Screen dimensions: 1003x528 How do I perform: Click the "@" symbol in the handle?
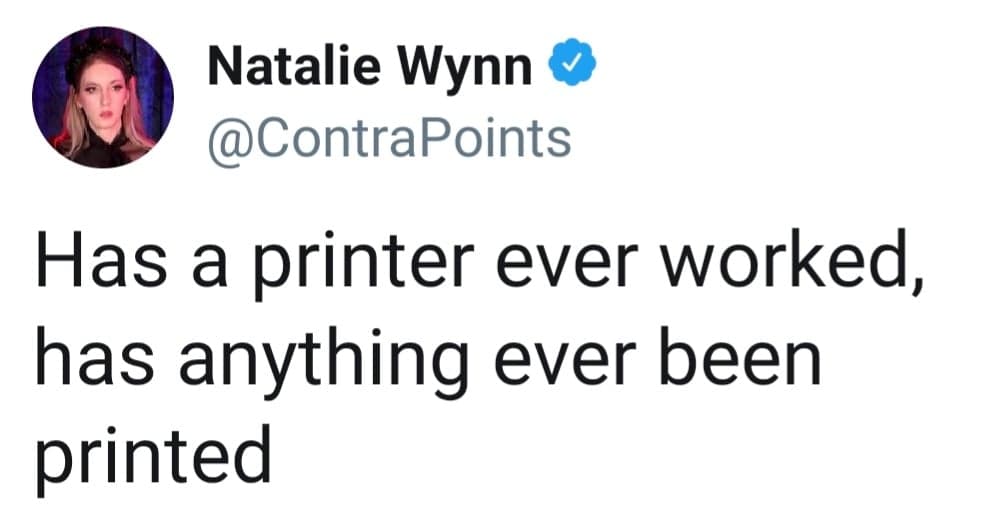point(224,138)
